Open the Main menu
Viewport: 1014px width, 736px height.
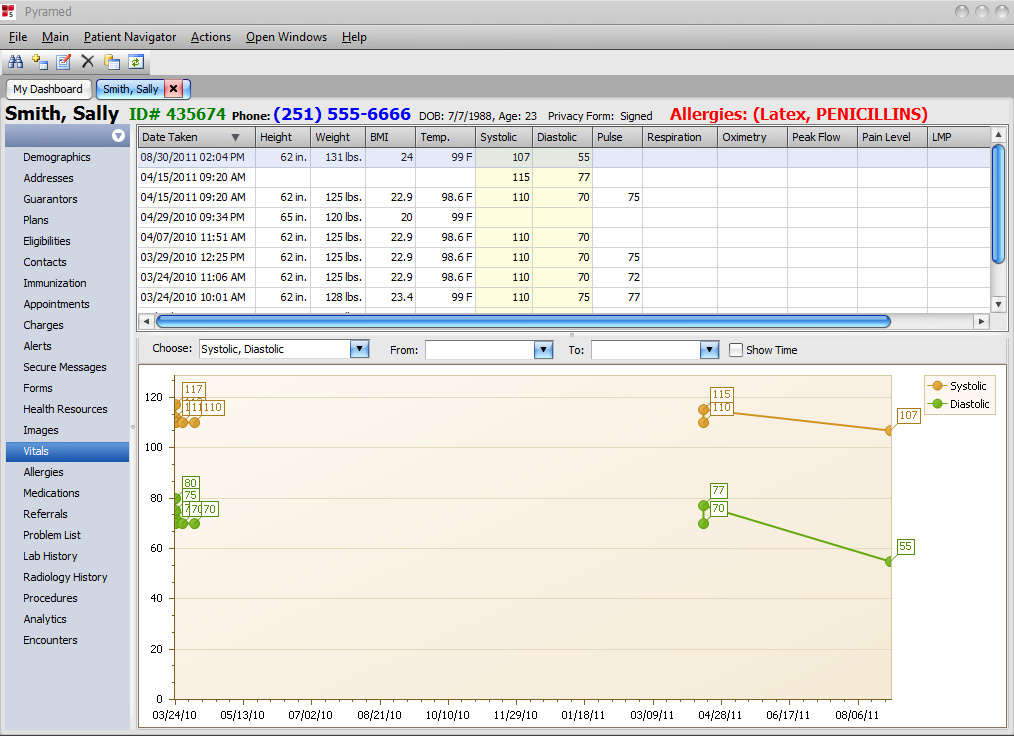55,37
